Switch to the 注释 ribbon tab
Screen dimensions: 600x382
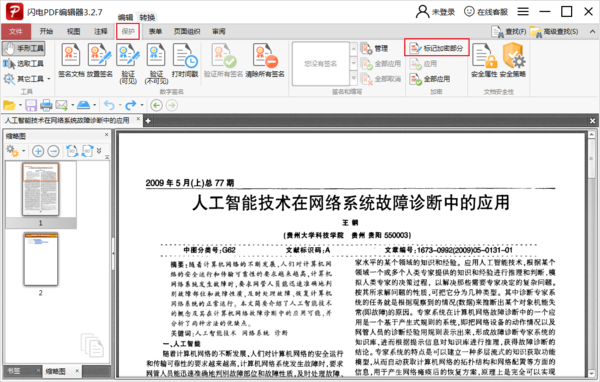(101, 31)
